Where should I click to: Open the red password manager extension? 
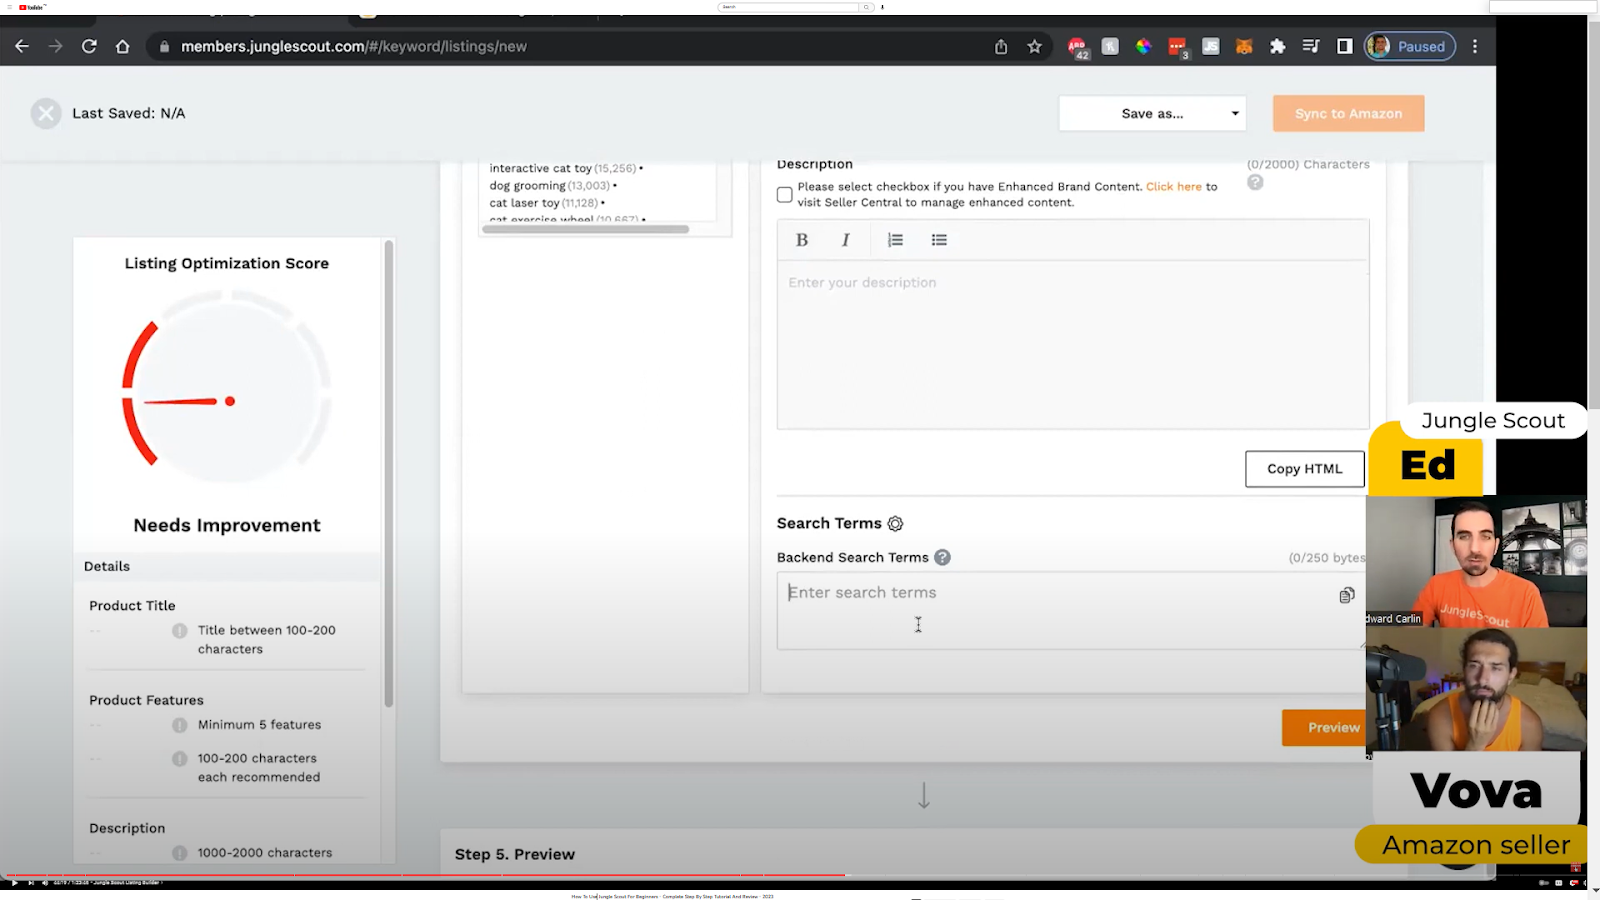[x=1177, y=47]
